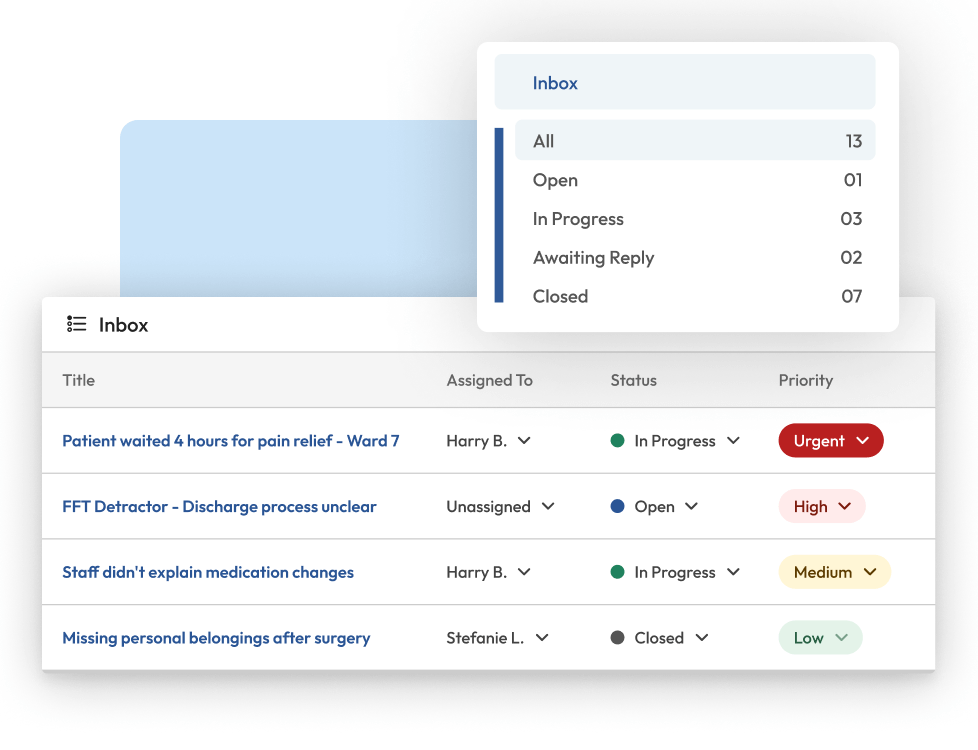Click green status dot on medication changes row

pyautogui.click(x=617, y=572)
